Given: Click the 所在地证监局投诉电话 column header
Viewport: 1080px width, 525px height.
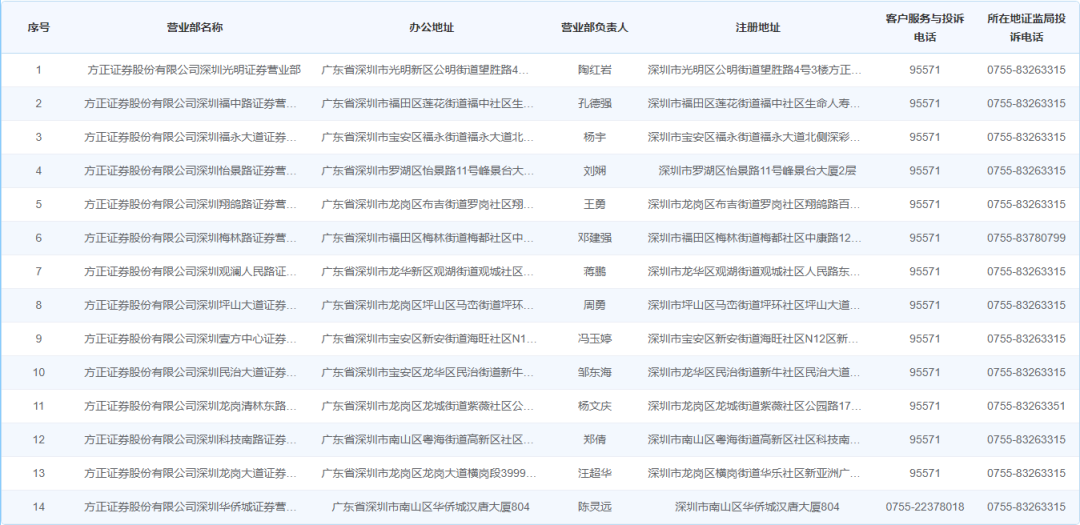Looking at the screenshot, I should [1026, 28].
